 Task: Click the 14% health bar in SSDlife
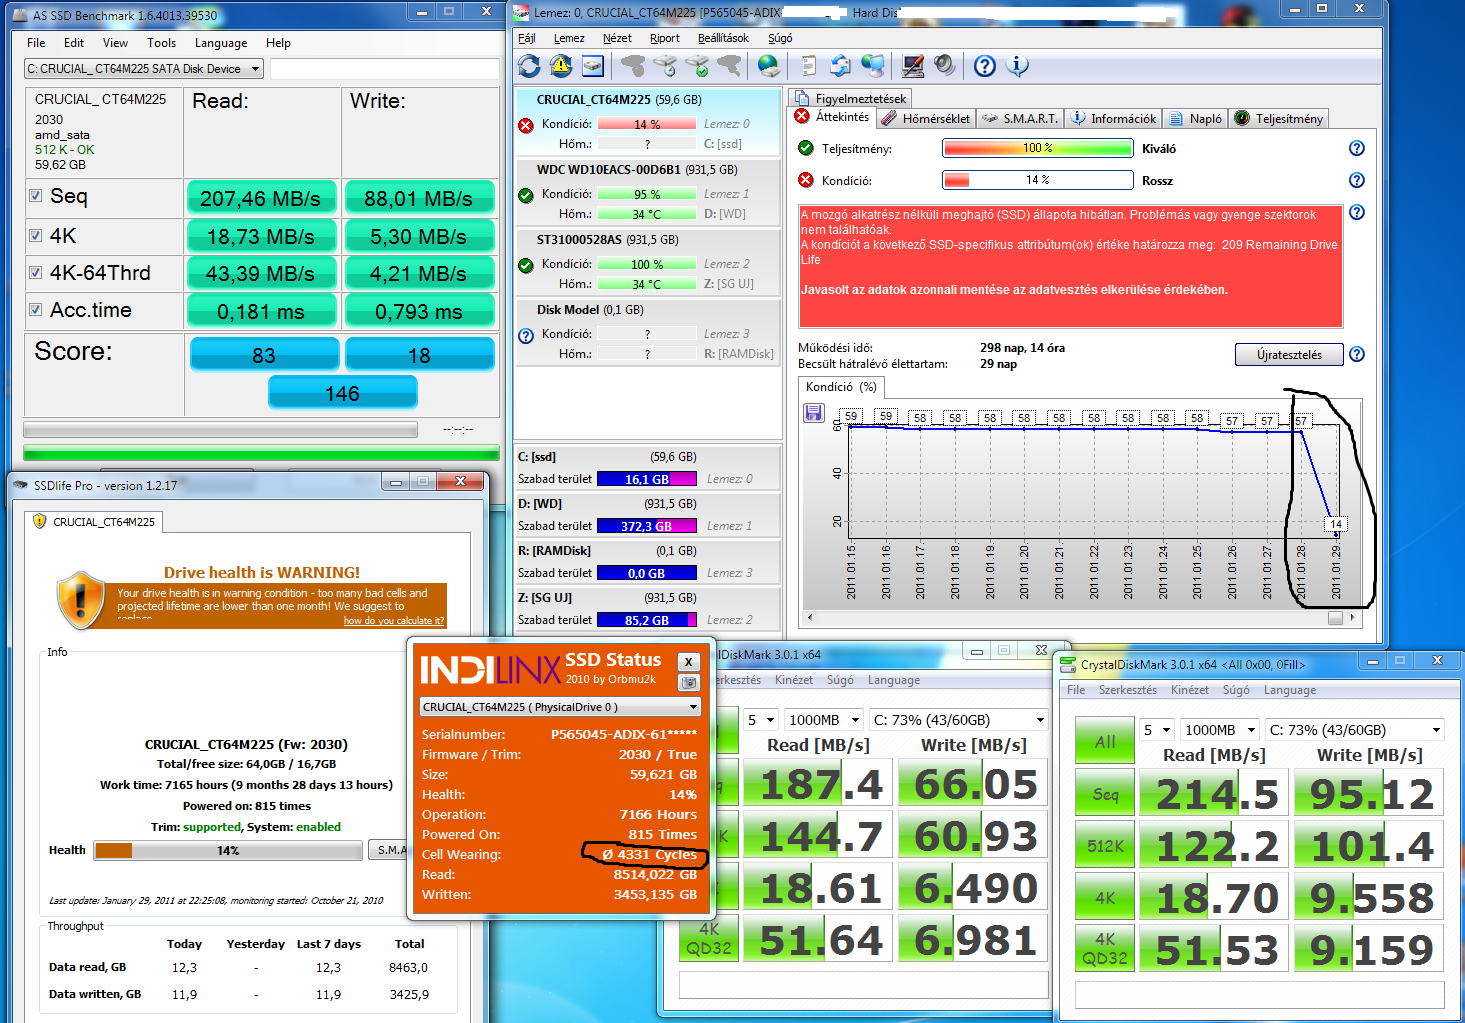(x=228, y=851)
